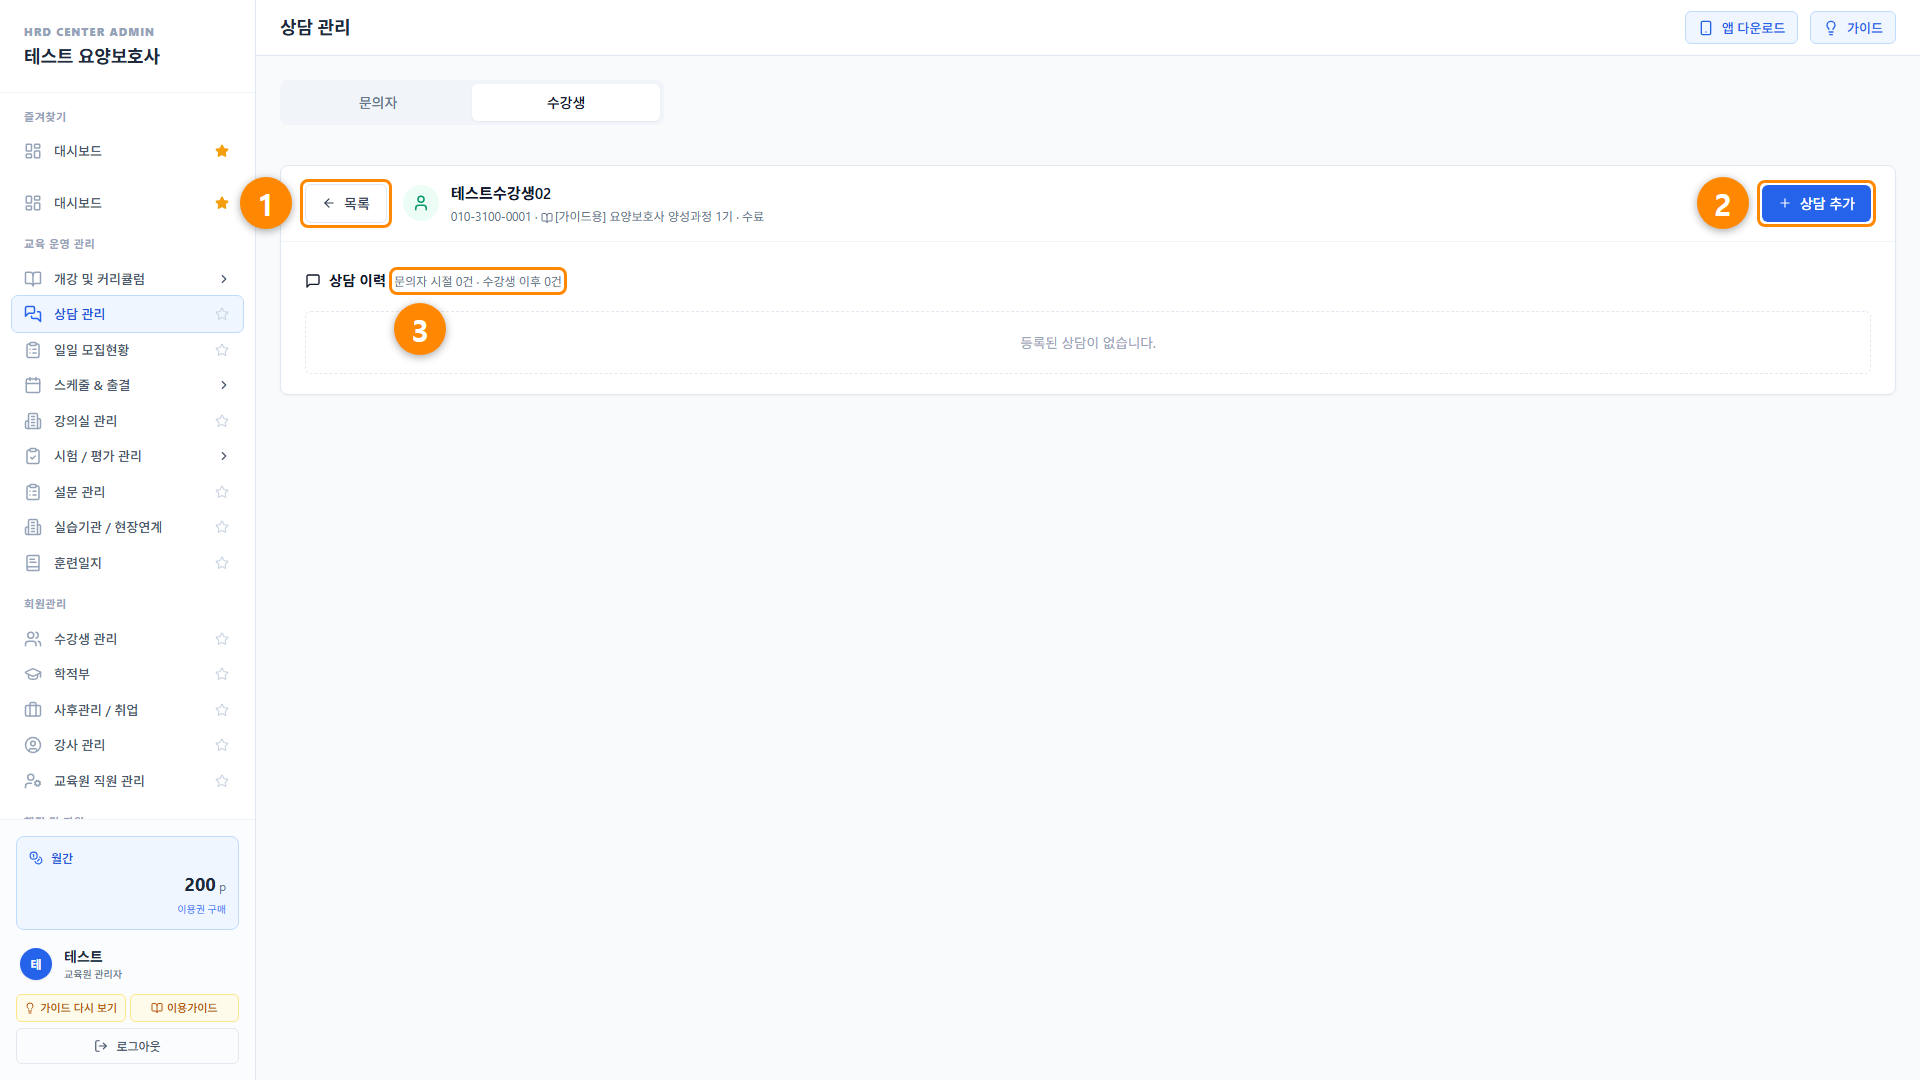Toggle favorite star for 설문 관리
Image resolution: width=1920 pixels, height=1080 pixels.
tap(222, 492)
